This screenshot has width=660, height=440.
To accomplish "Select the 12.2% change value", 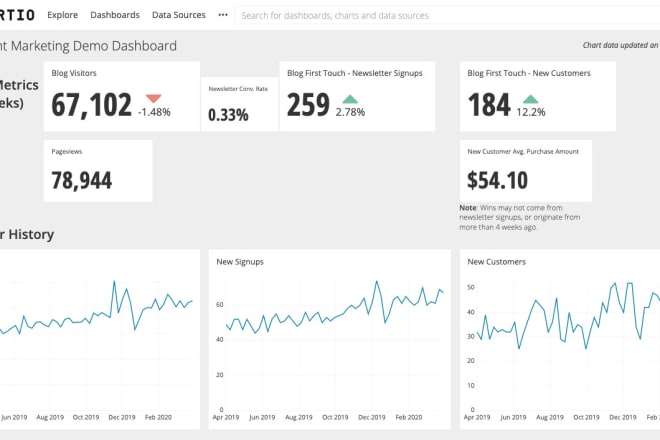I will point(531,112).
